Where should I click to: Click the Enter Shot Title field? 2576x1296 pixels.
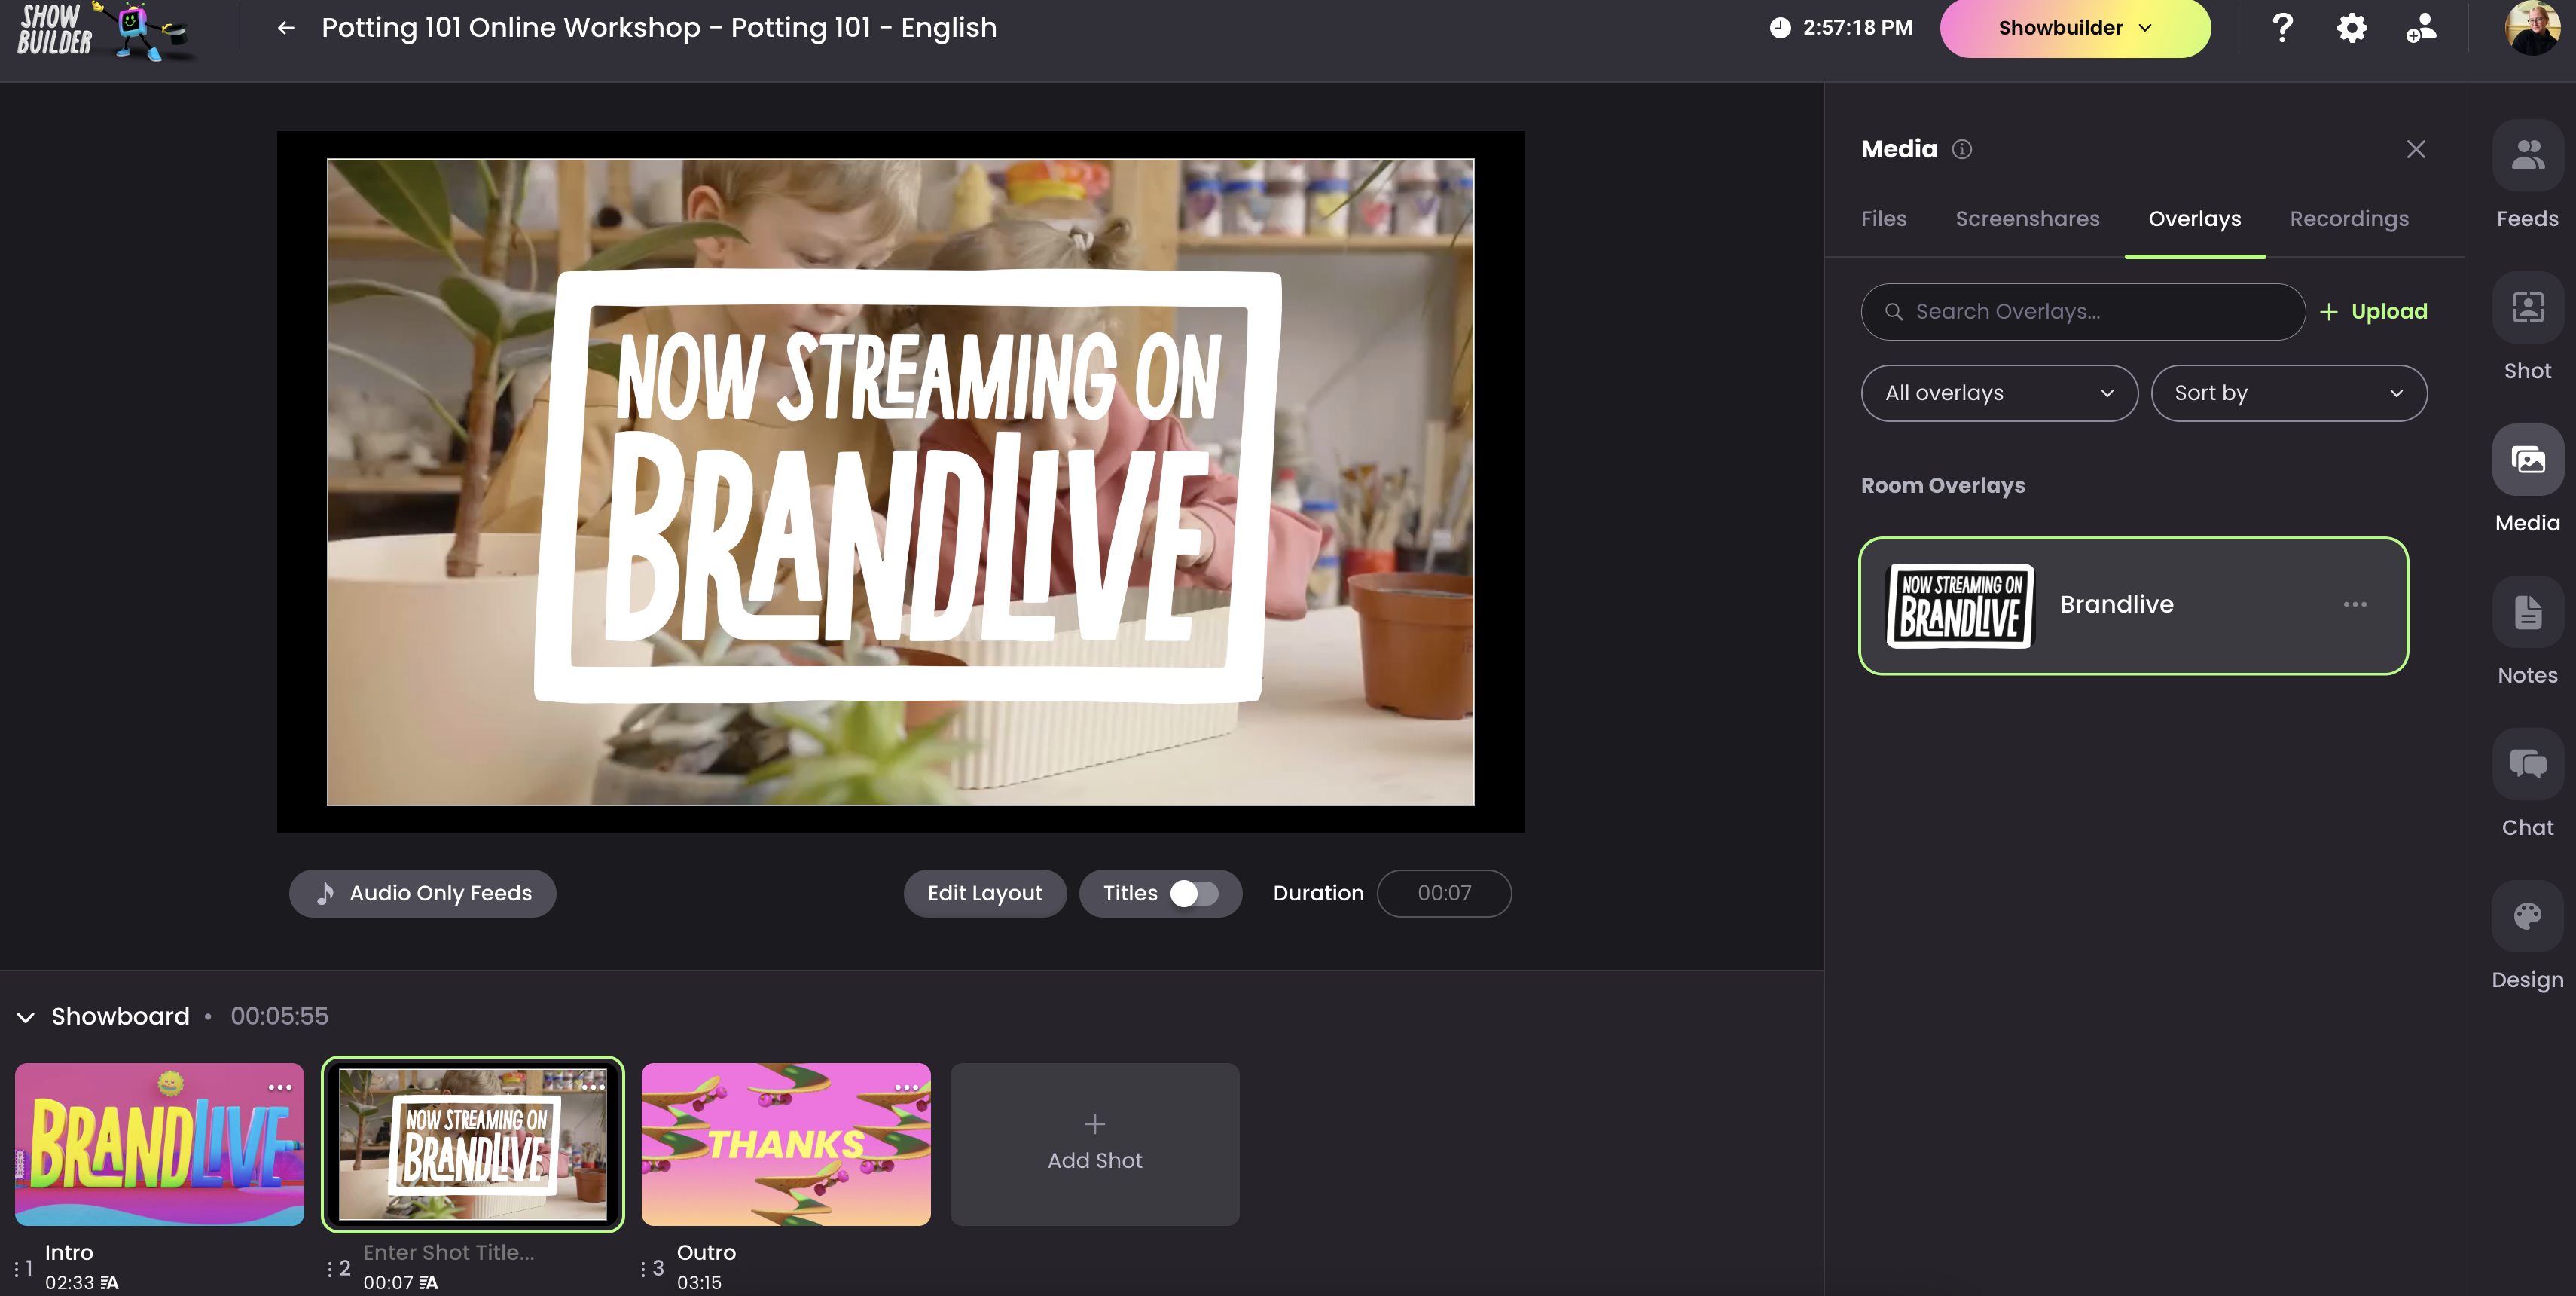pyautogui.click(x=449, y=1252)
